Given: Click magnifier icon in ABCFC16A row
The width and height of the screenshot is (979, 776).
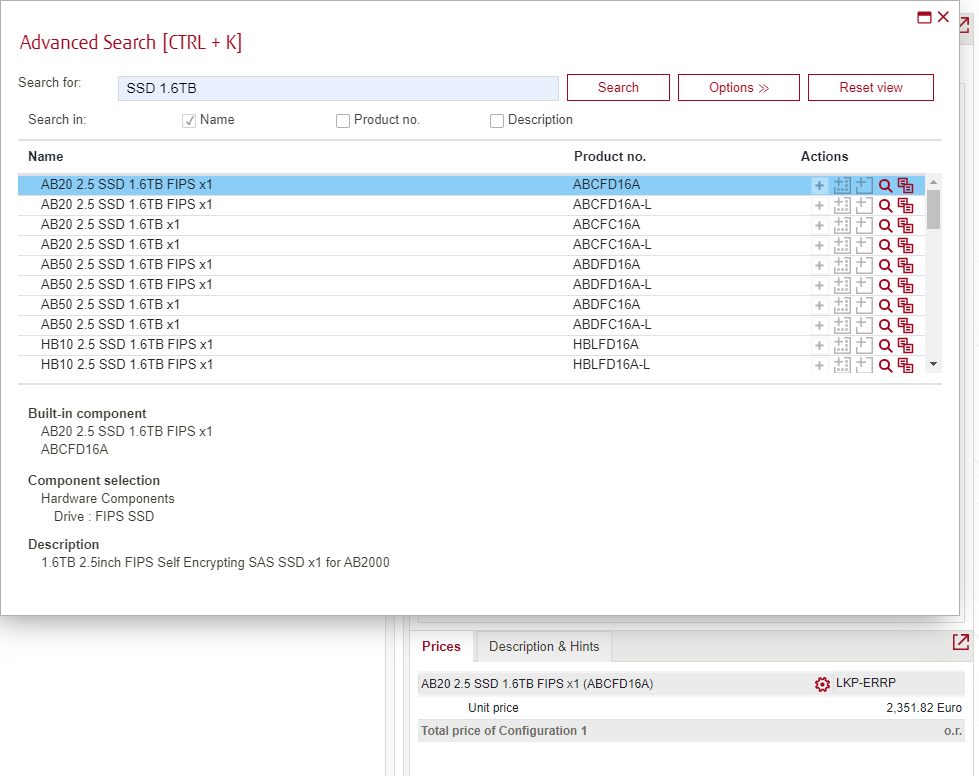Looking at the screenshot, I should click(x=885, y=225).
